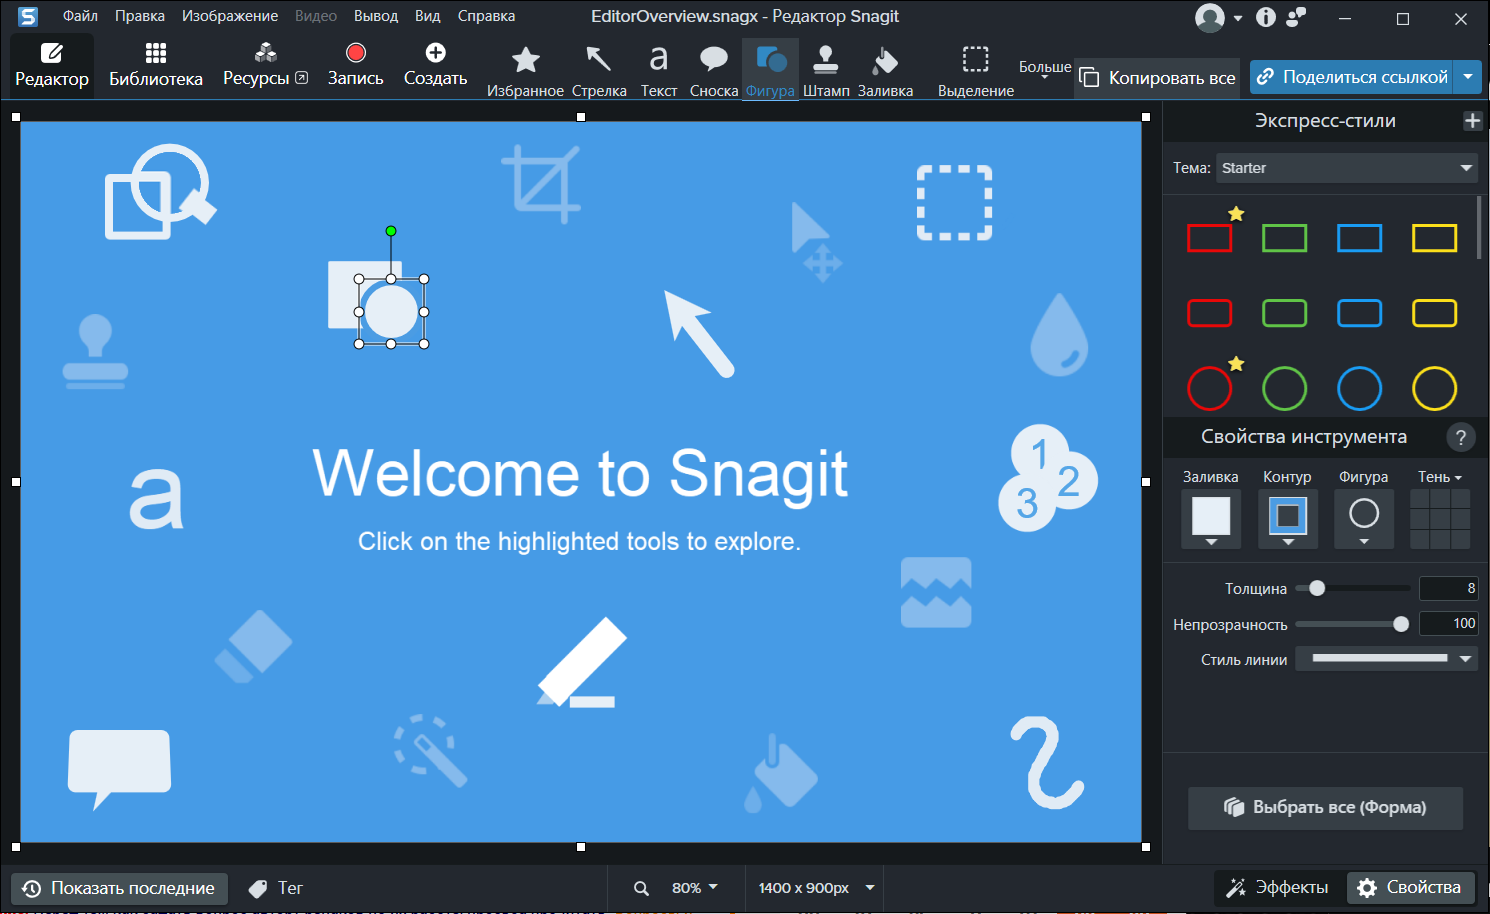The width and height of the screenshot is (1490, 914).
Task: Click the Копировать все button
Action: pos(1158,77)
